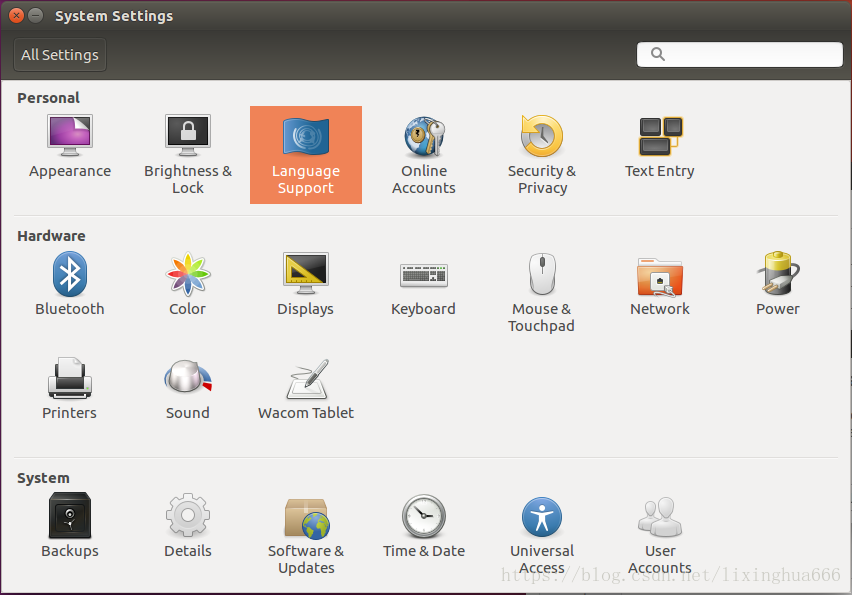Image resolution: width=852 pixels, height=595 pixels.
Task: Open Printers settings
Action: coord(70,388)
